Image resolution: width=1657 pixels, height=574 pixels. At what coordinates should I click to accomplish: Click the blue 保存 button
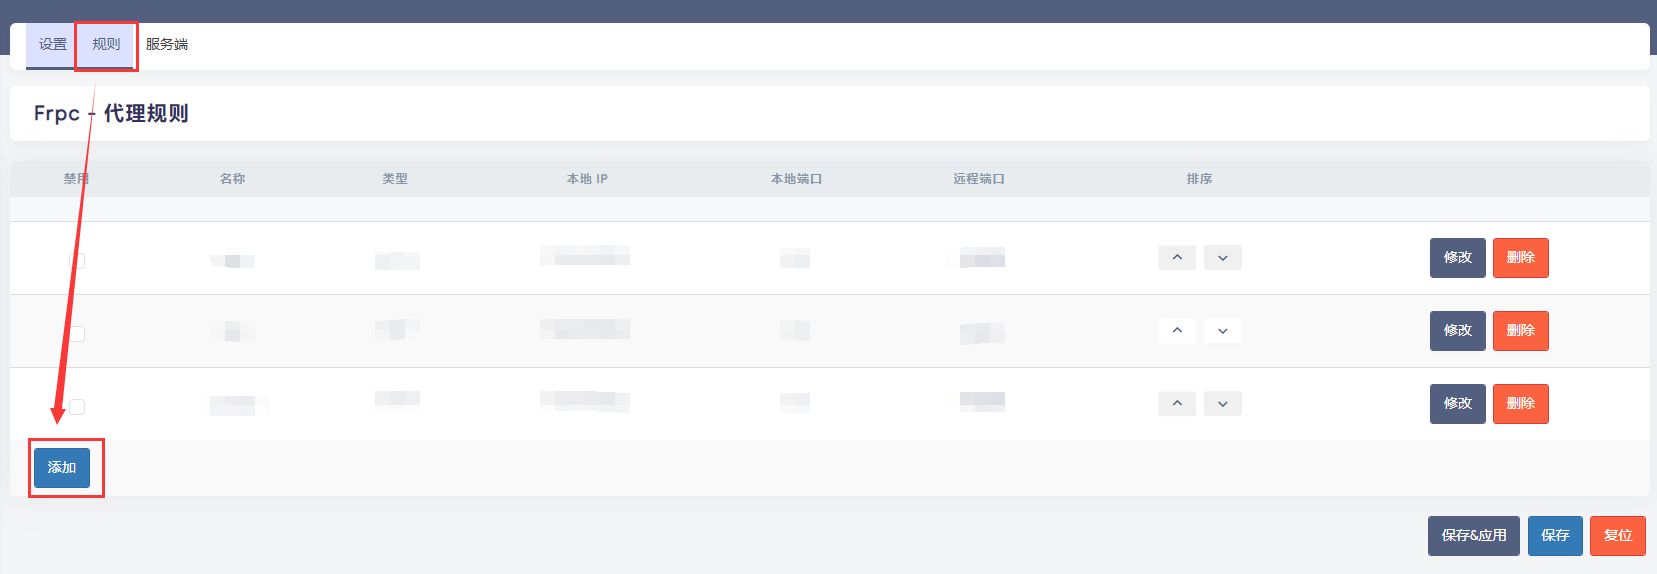point(1555,536)
